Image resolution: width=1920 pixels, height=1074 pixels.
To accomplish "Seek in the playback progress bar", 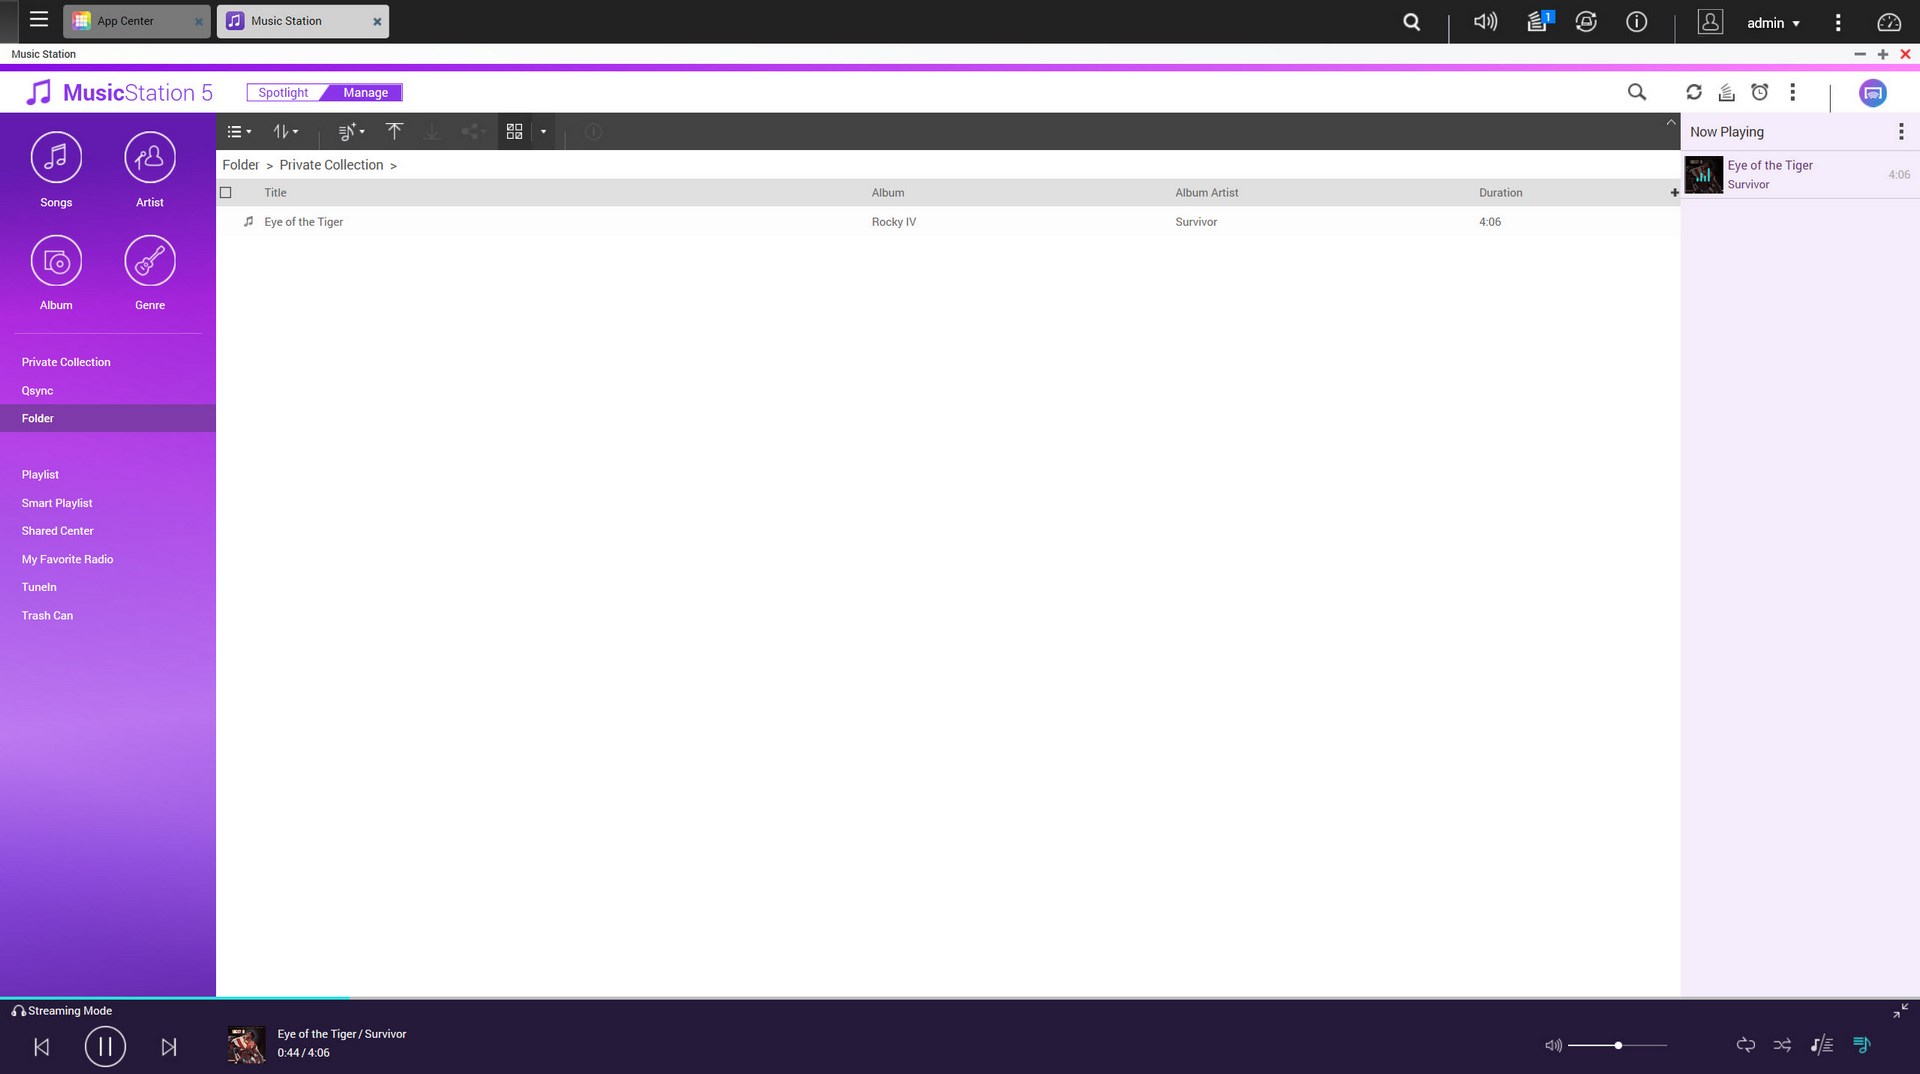I will [960, 998].
